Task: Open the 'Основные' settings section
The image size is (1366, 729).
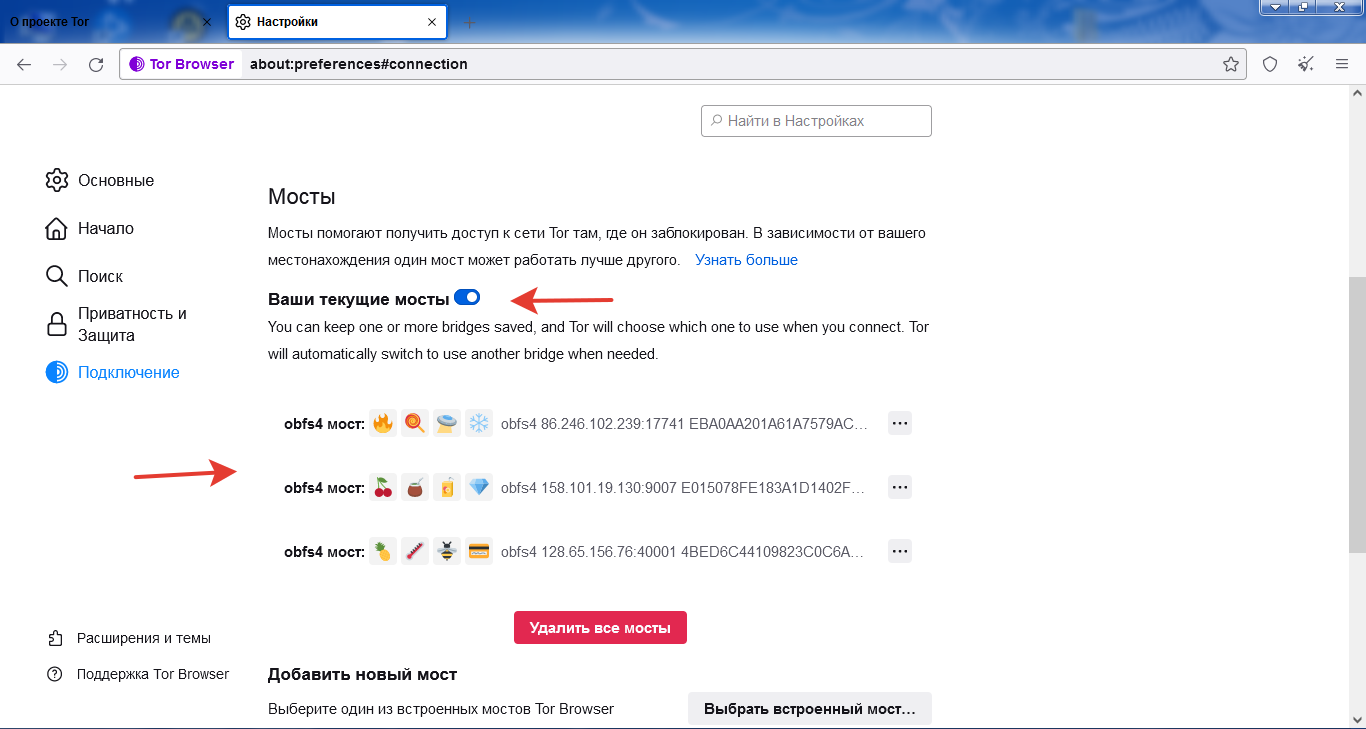Action: 100,181
